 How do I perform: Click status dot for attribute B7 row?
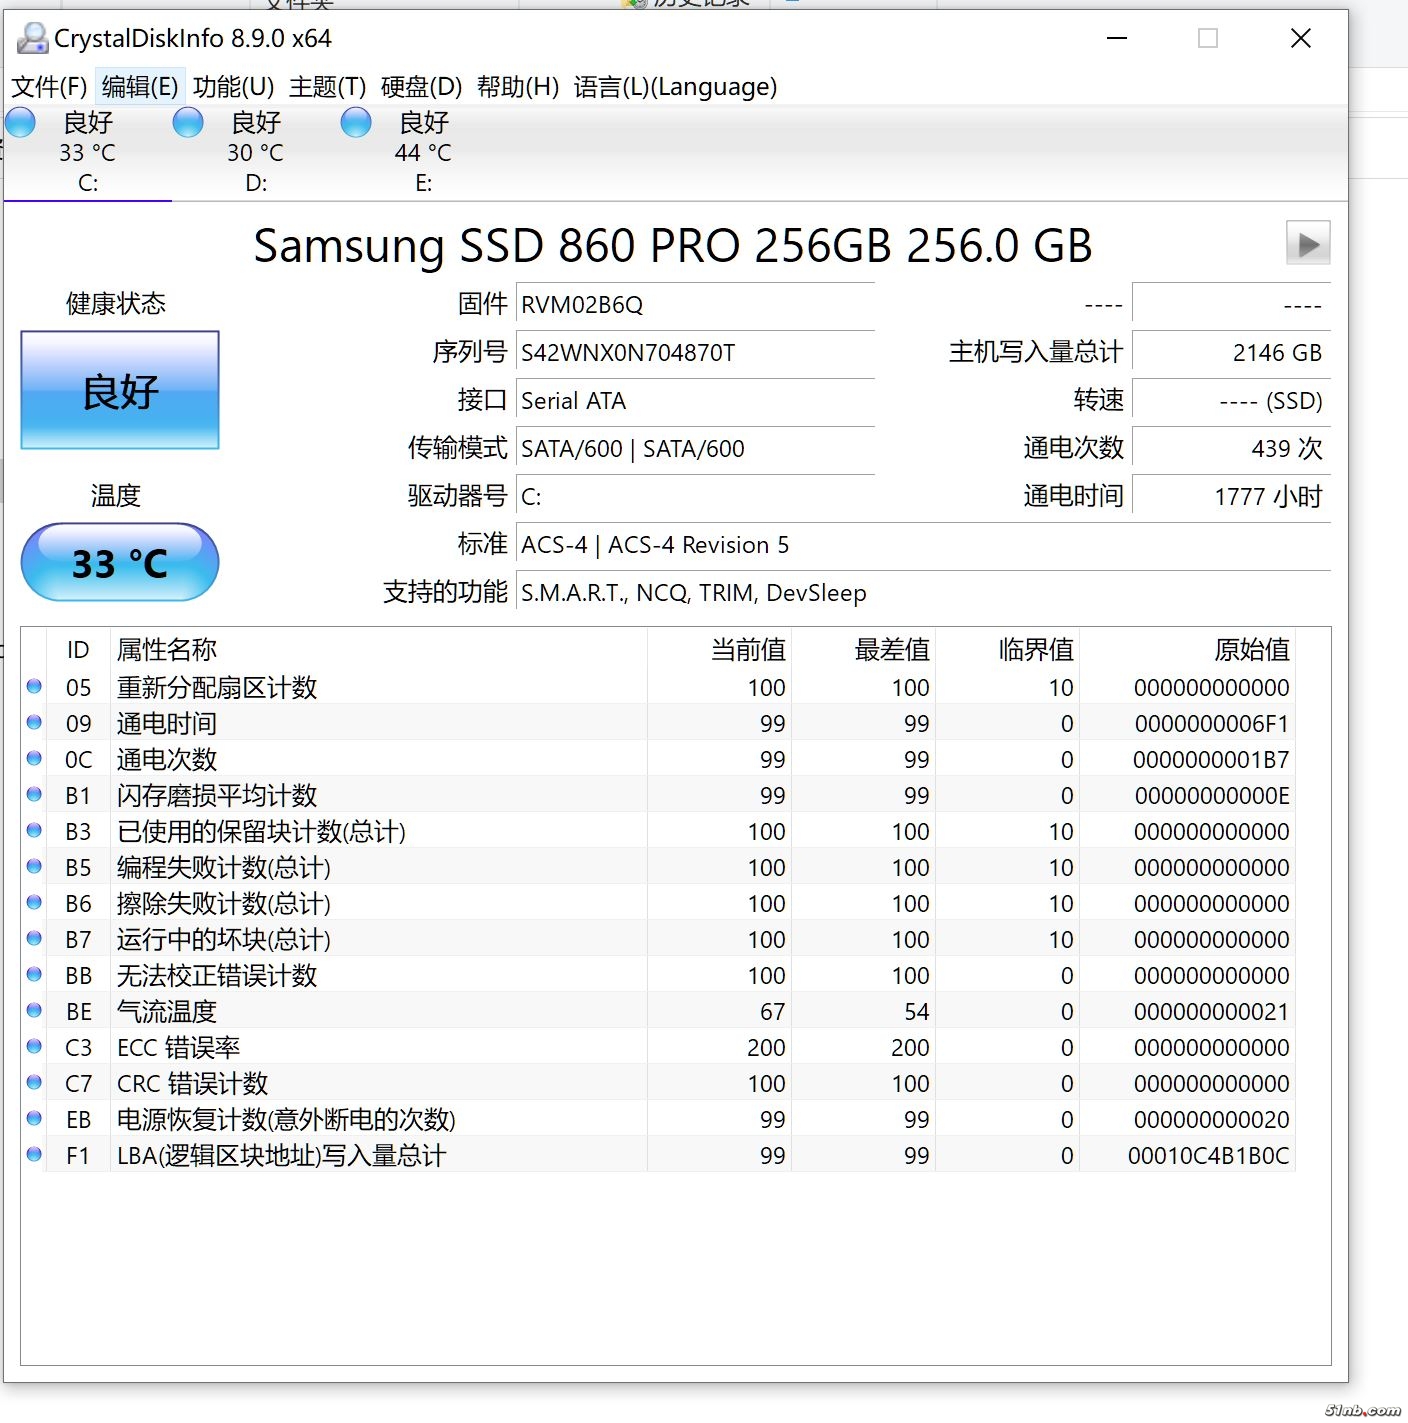[x=34, y=938]
